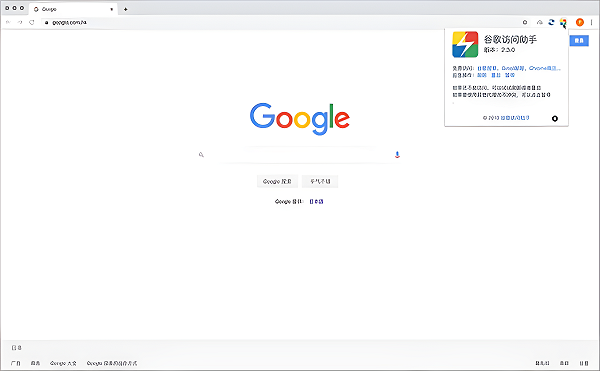Click the Google search input field
Image resolution: width=600 pixels, height=371 pixels.
point(299,155)
